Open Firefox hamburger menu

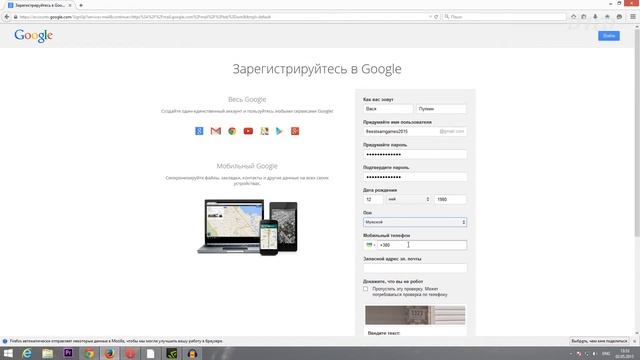click(x=633, y=17)
